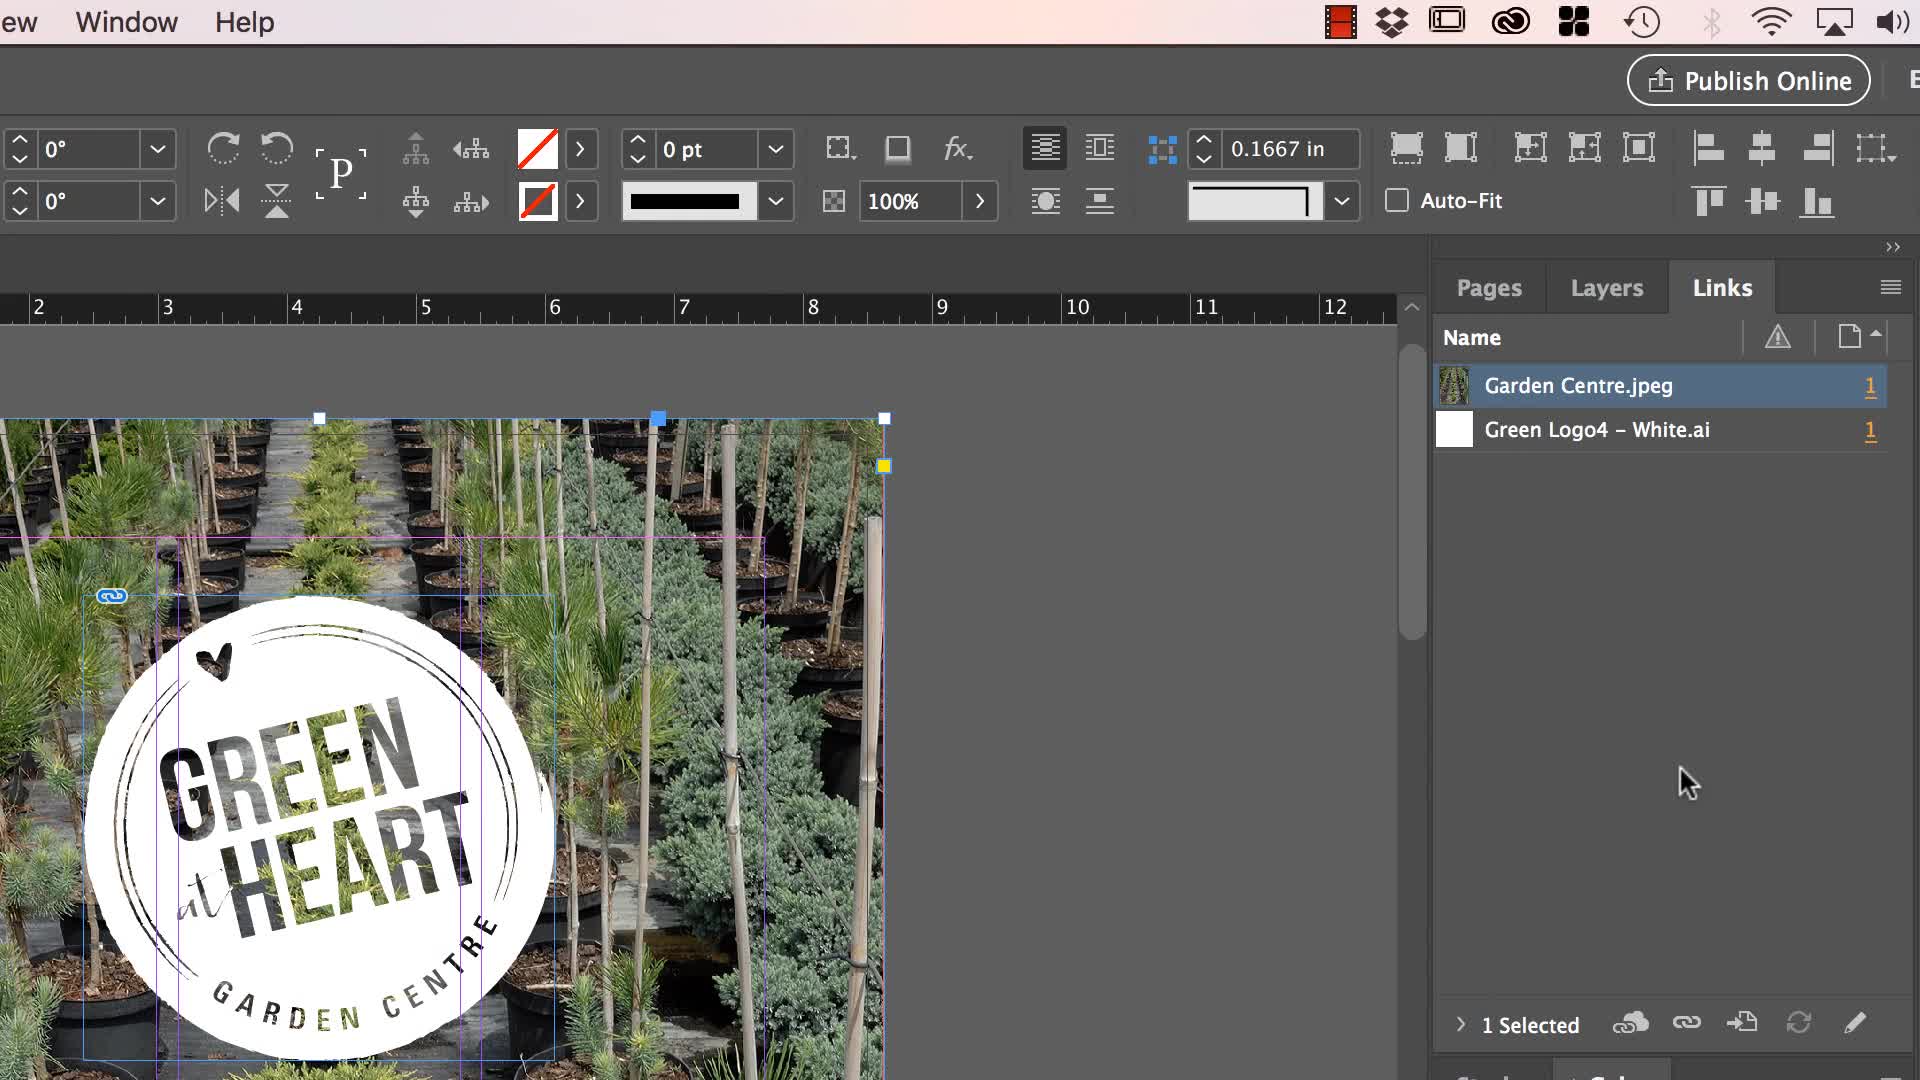The image size is (1920, 1080).
Task: Rotate 90° clockwise icon
Action: click(222, 149)
